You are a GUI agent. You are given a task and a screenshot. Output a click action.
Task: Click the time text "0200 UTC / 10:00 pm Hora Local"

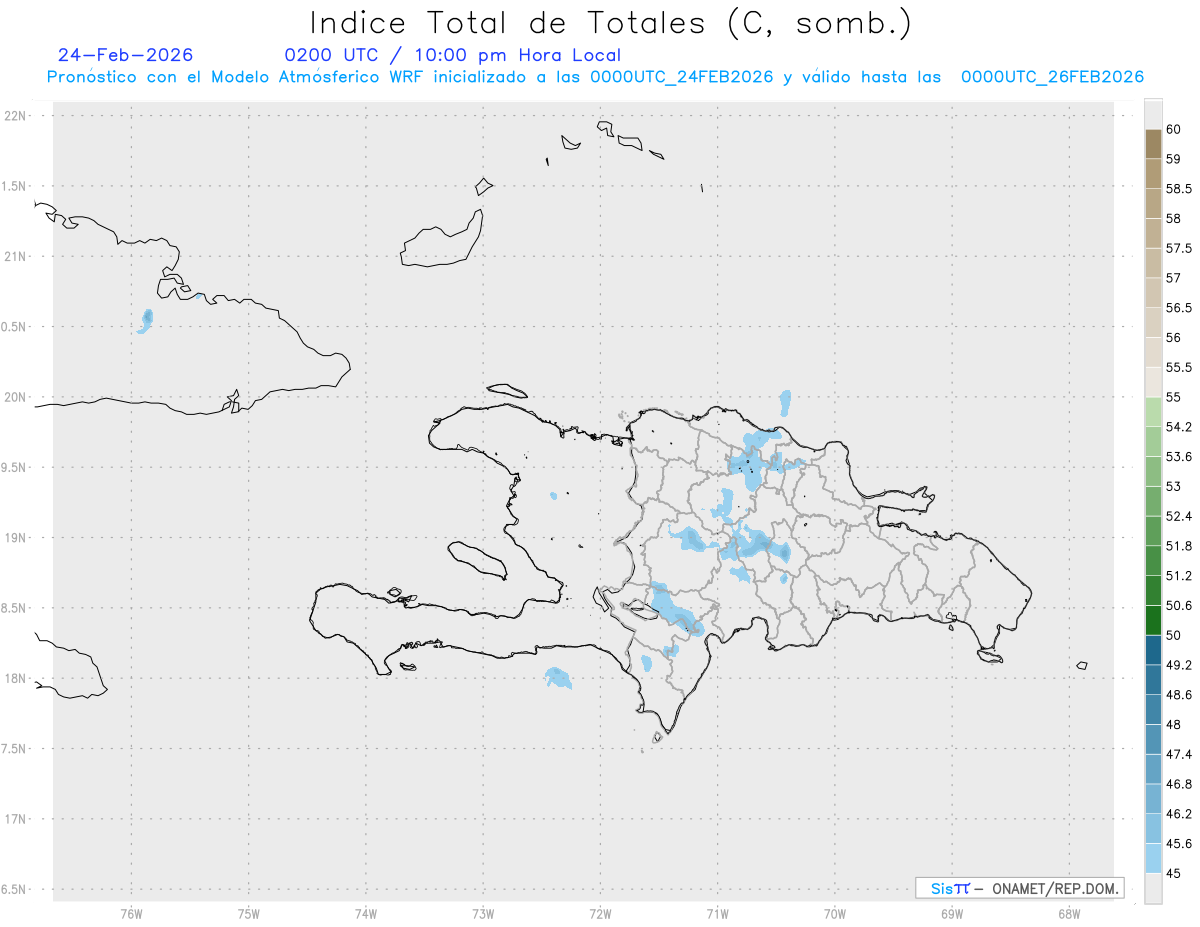452,56
